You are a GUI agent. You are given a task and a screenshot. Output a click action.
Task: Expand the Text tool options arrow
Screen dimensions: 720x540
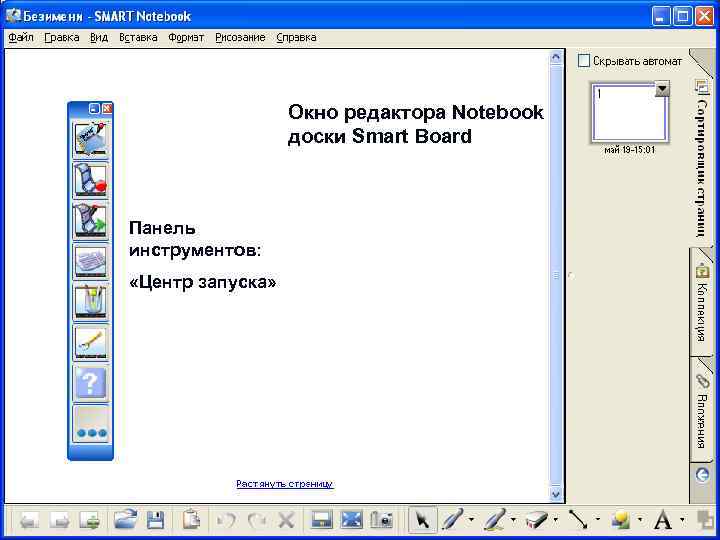[x=682, y=520]
